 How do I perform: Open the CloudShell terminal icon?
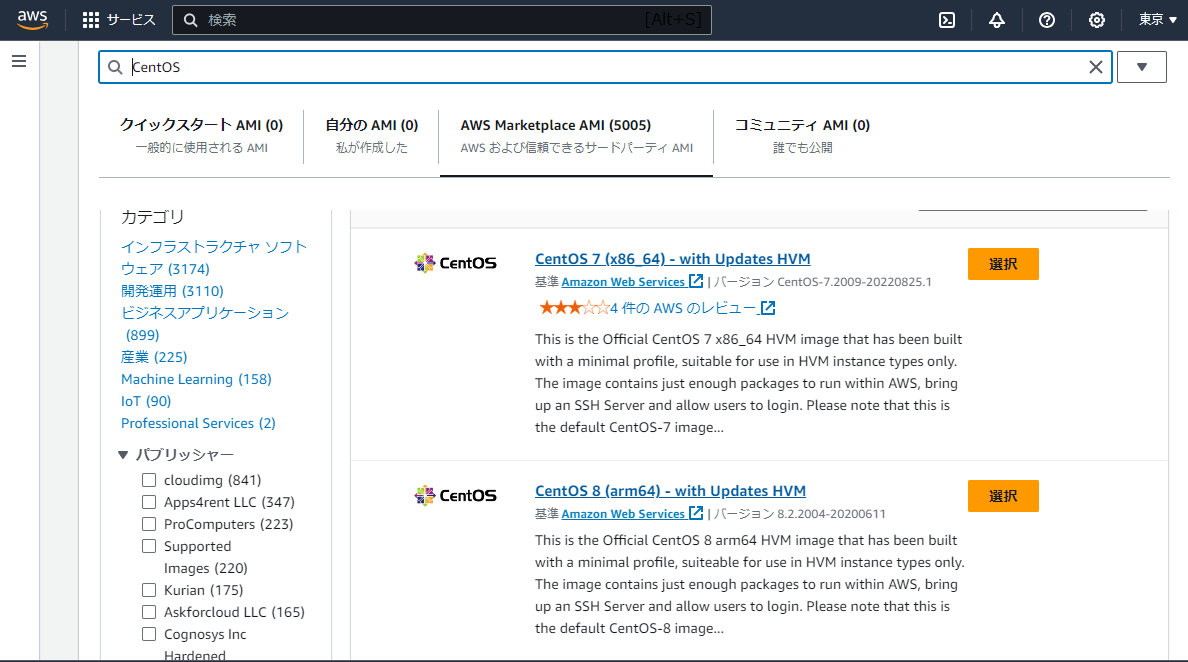(x=947, y=20)
